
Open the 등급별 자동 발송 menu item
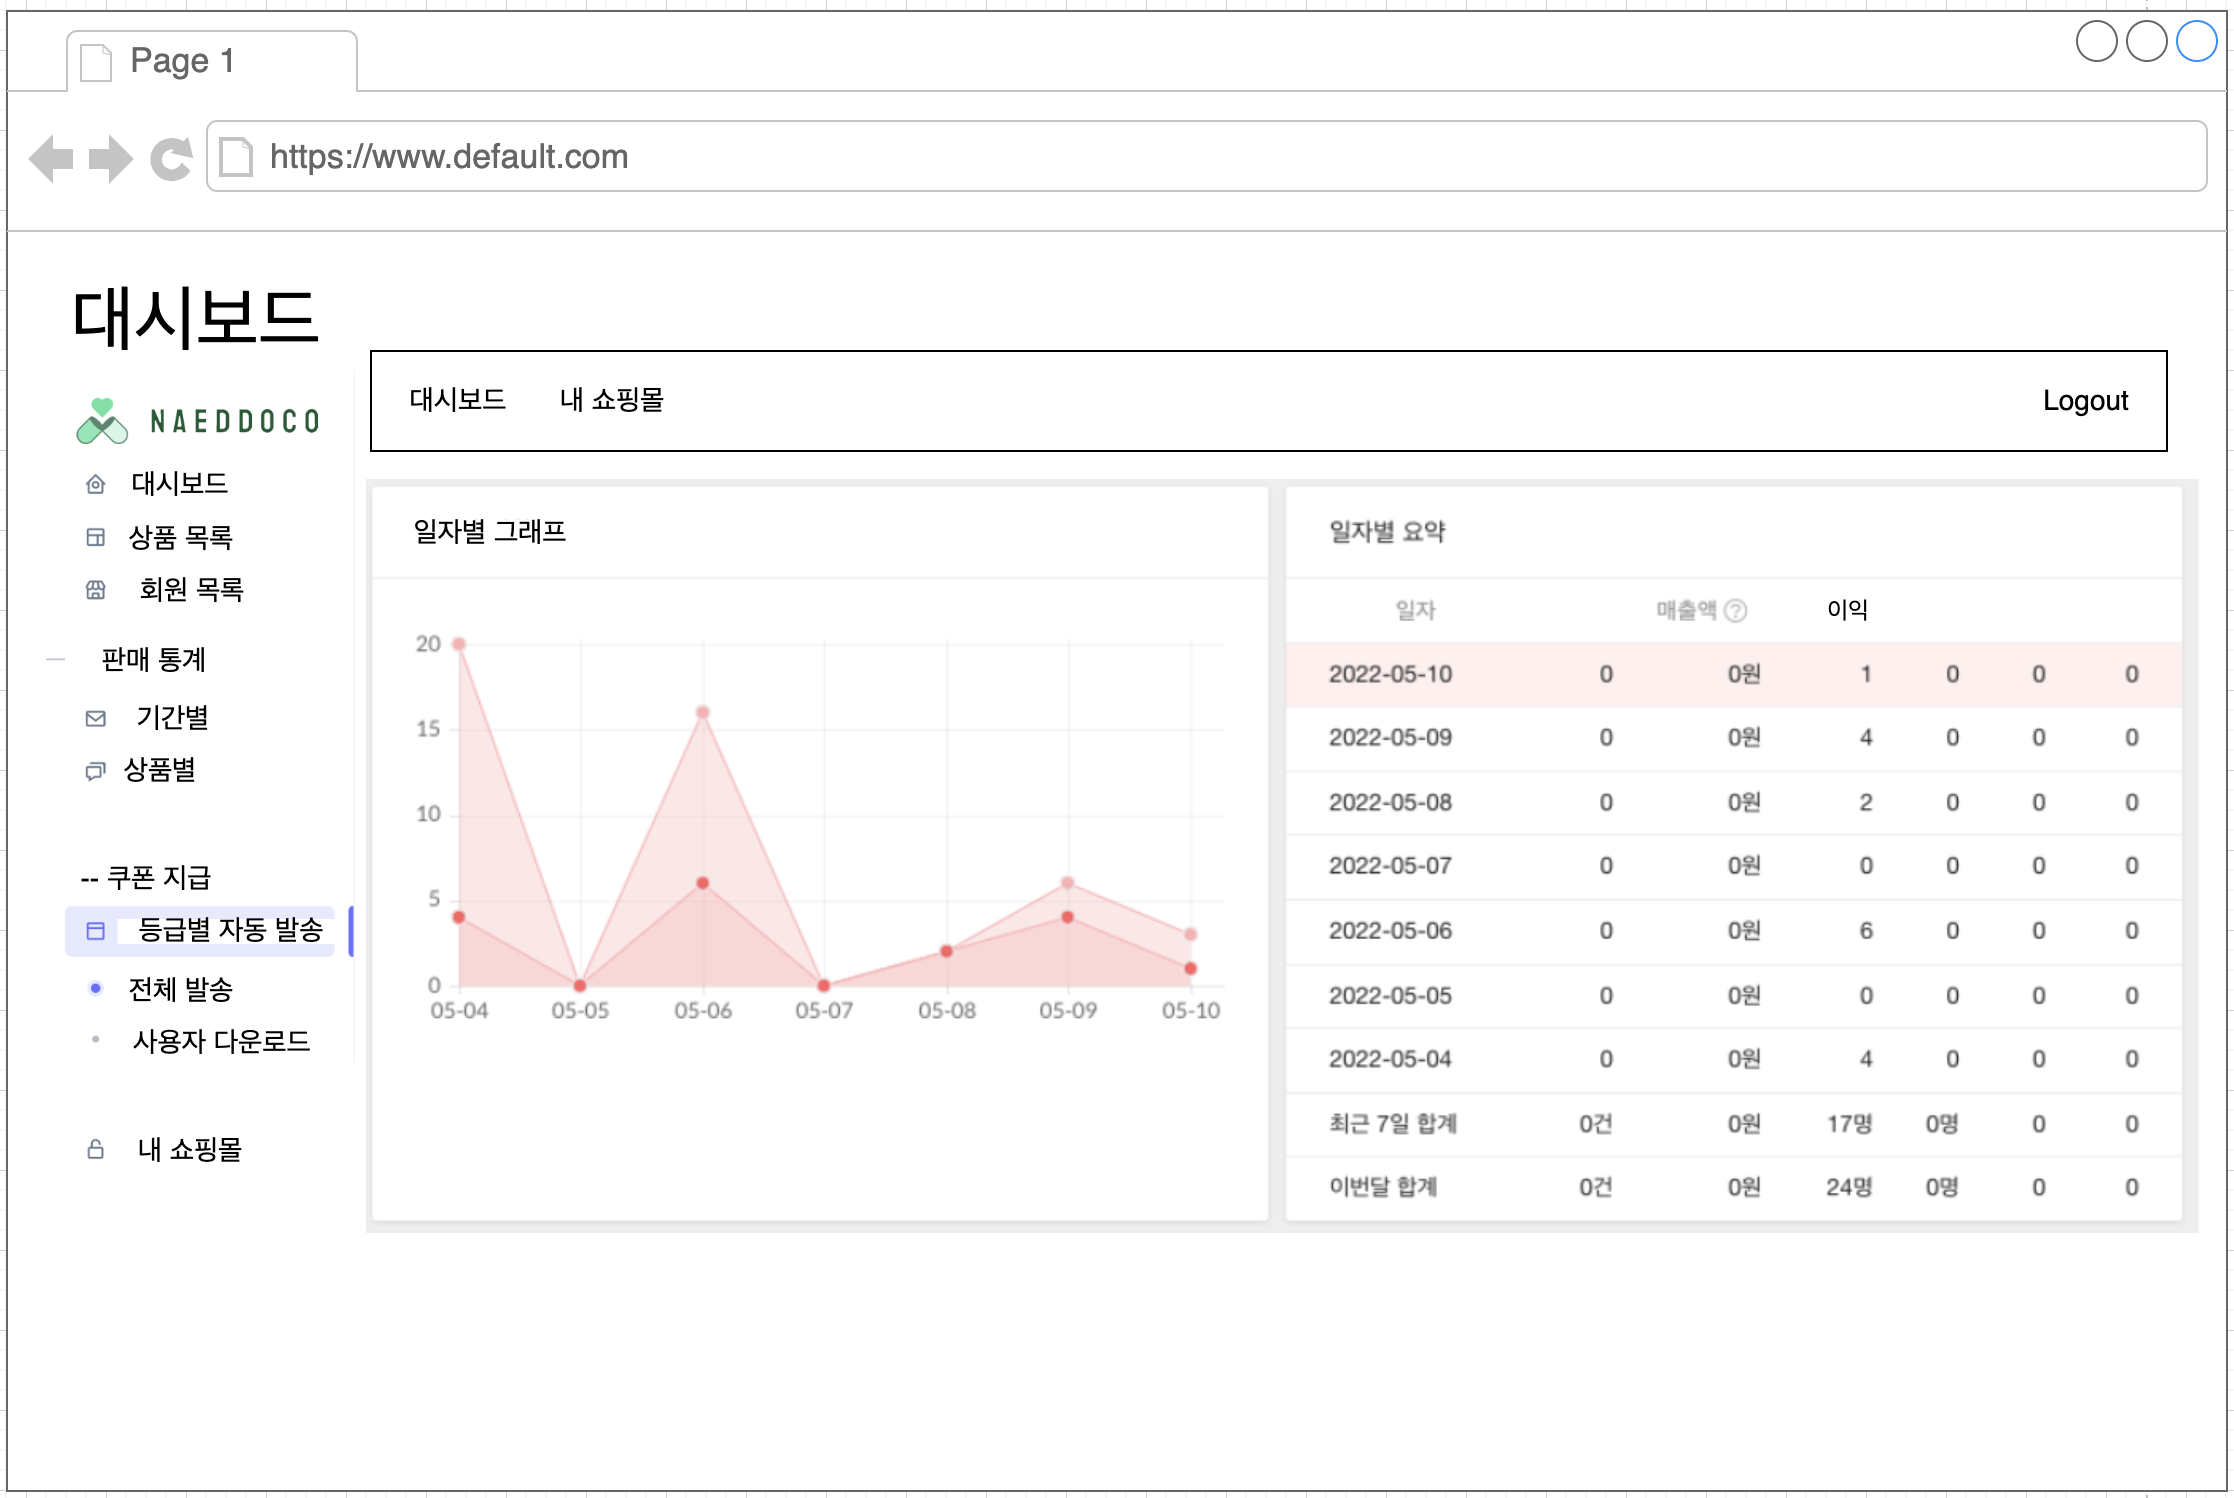point(230,930)
